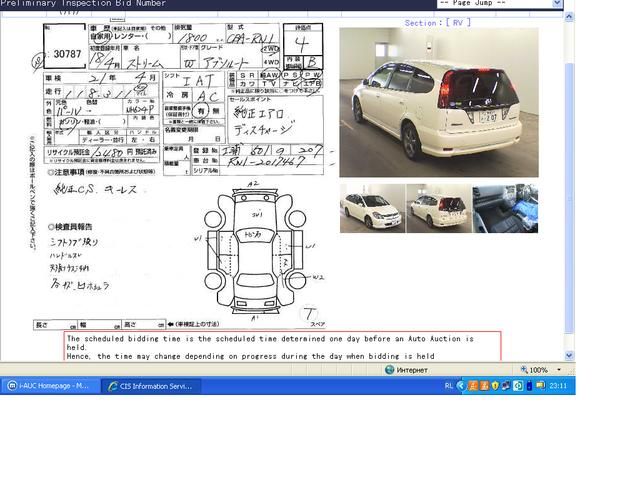This screenshot has height=480, width=640.
Task: Select the front-side view car thumbnail
Action: pos(372,208)
